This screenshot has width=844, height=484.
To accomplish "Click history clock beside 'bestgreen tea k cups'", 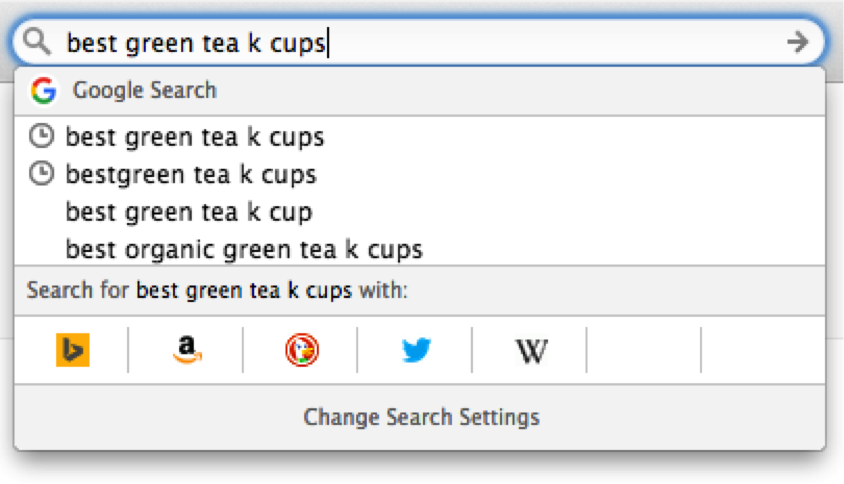I will (x=42, y=175).
